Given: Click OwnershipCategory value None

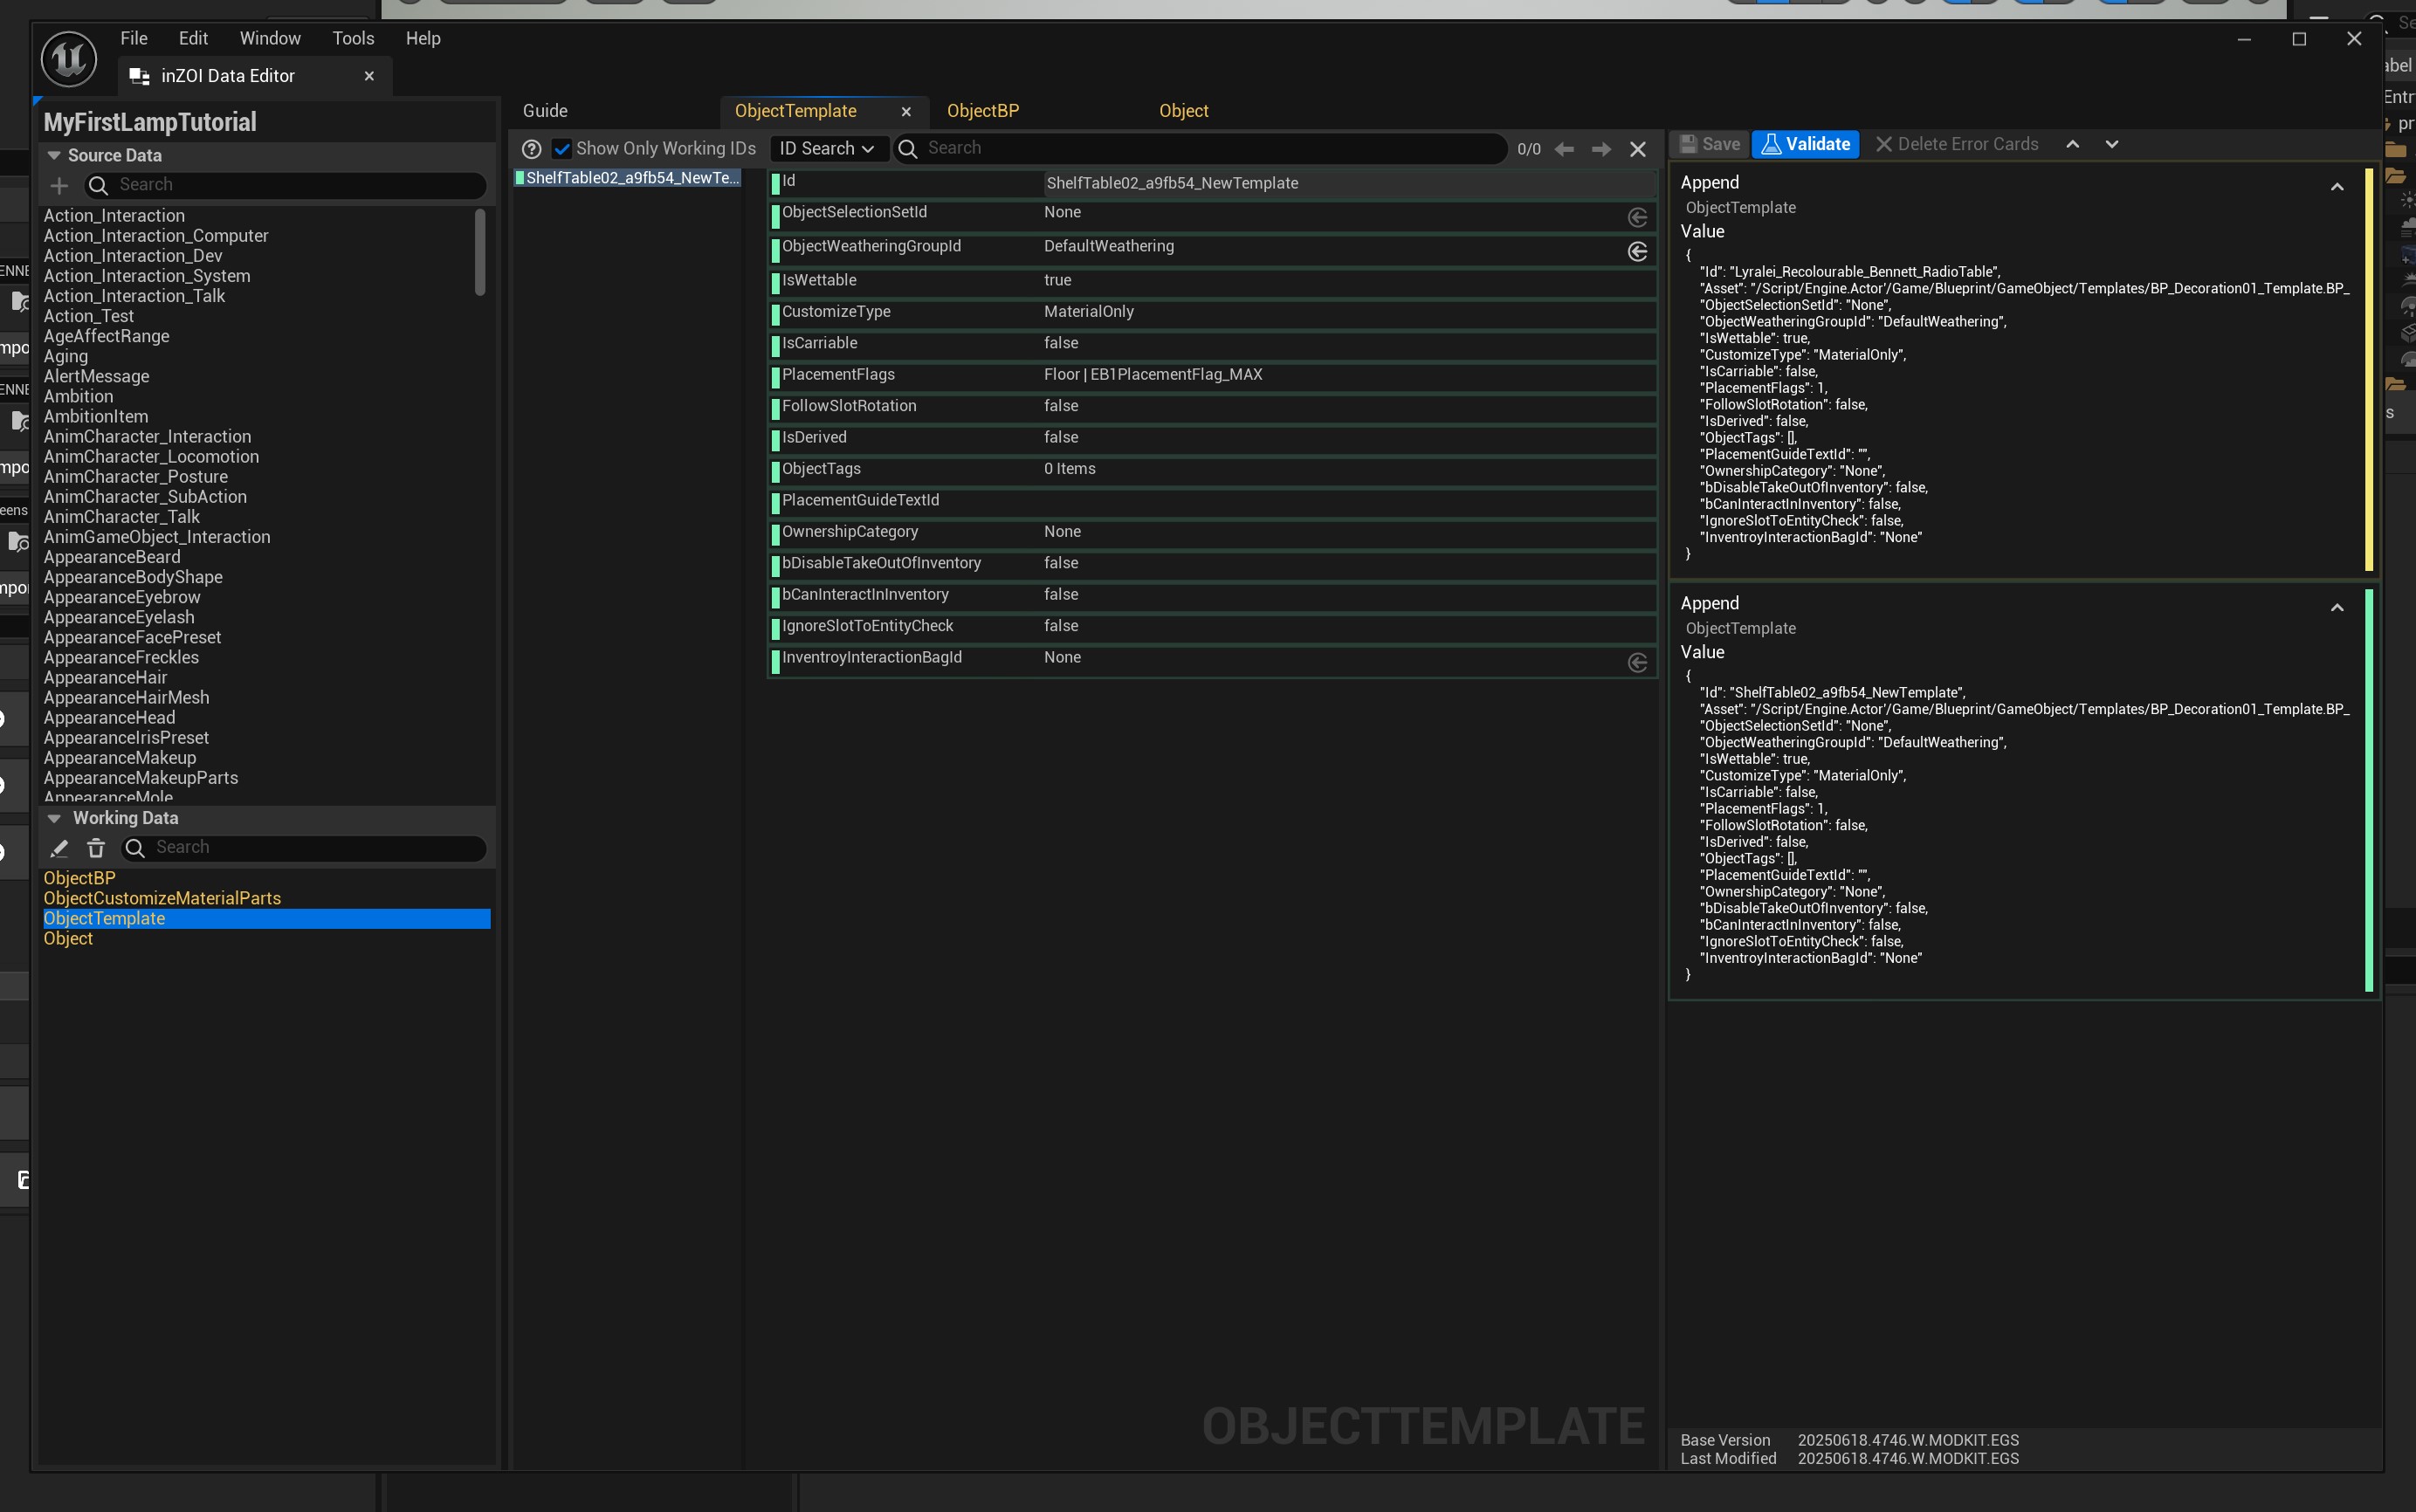Looking at the screenshot, I should tap(1062, 531).
